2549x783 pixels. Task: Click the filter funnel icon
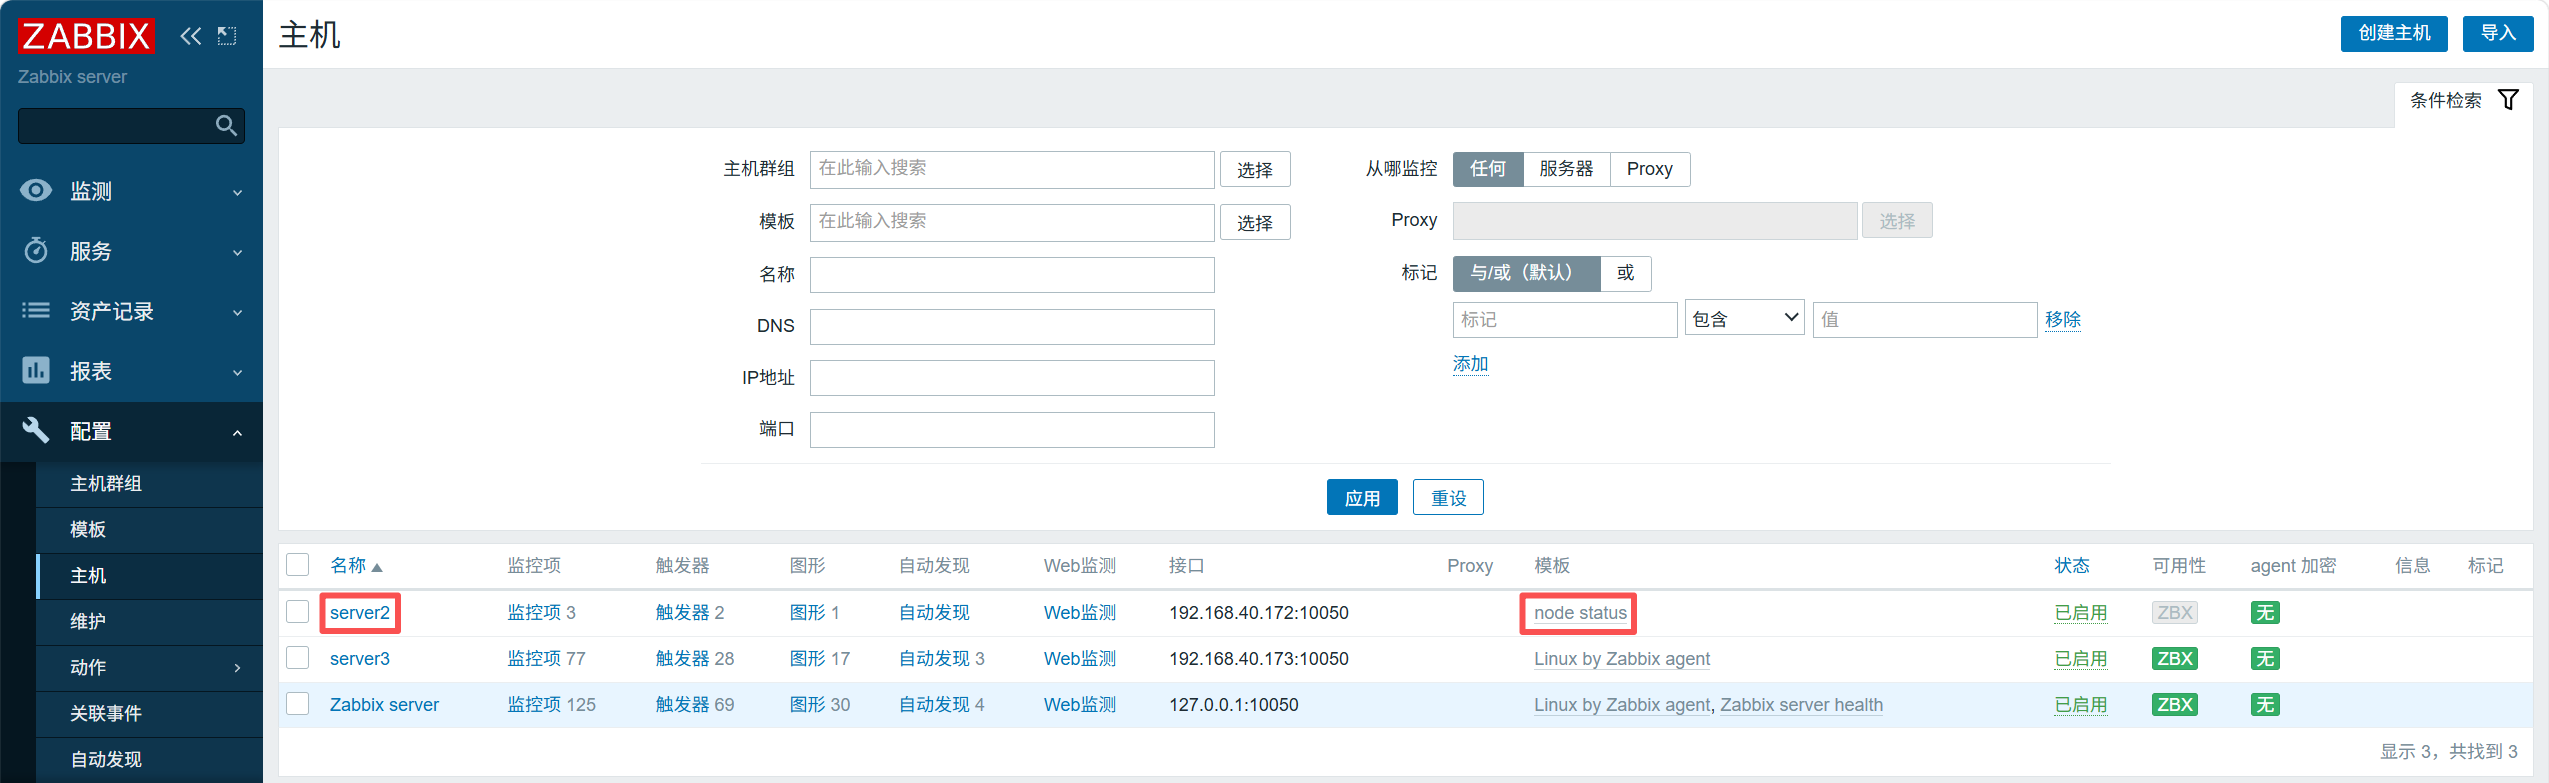(x=2508, y=100)
